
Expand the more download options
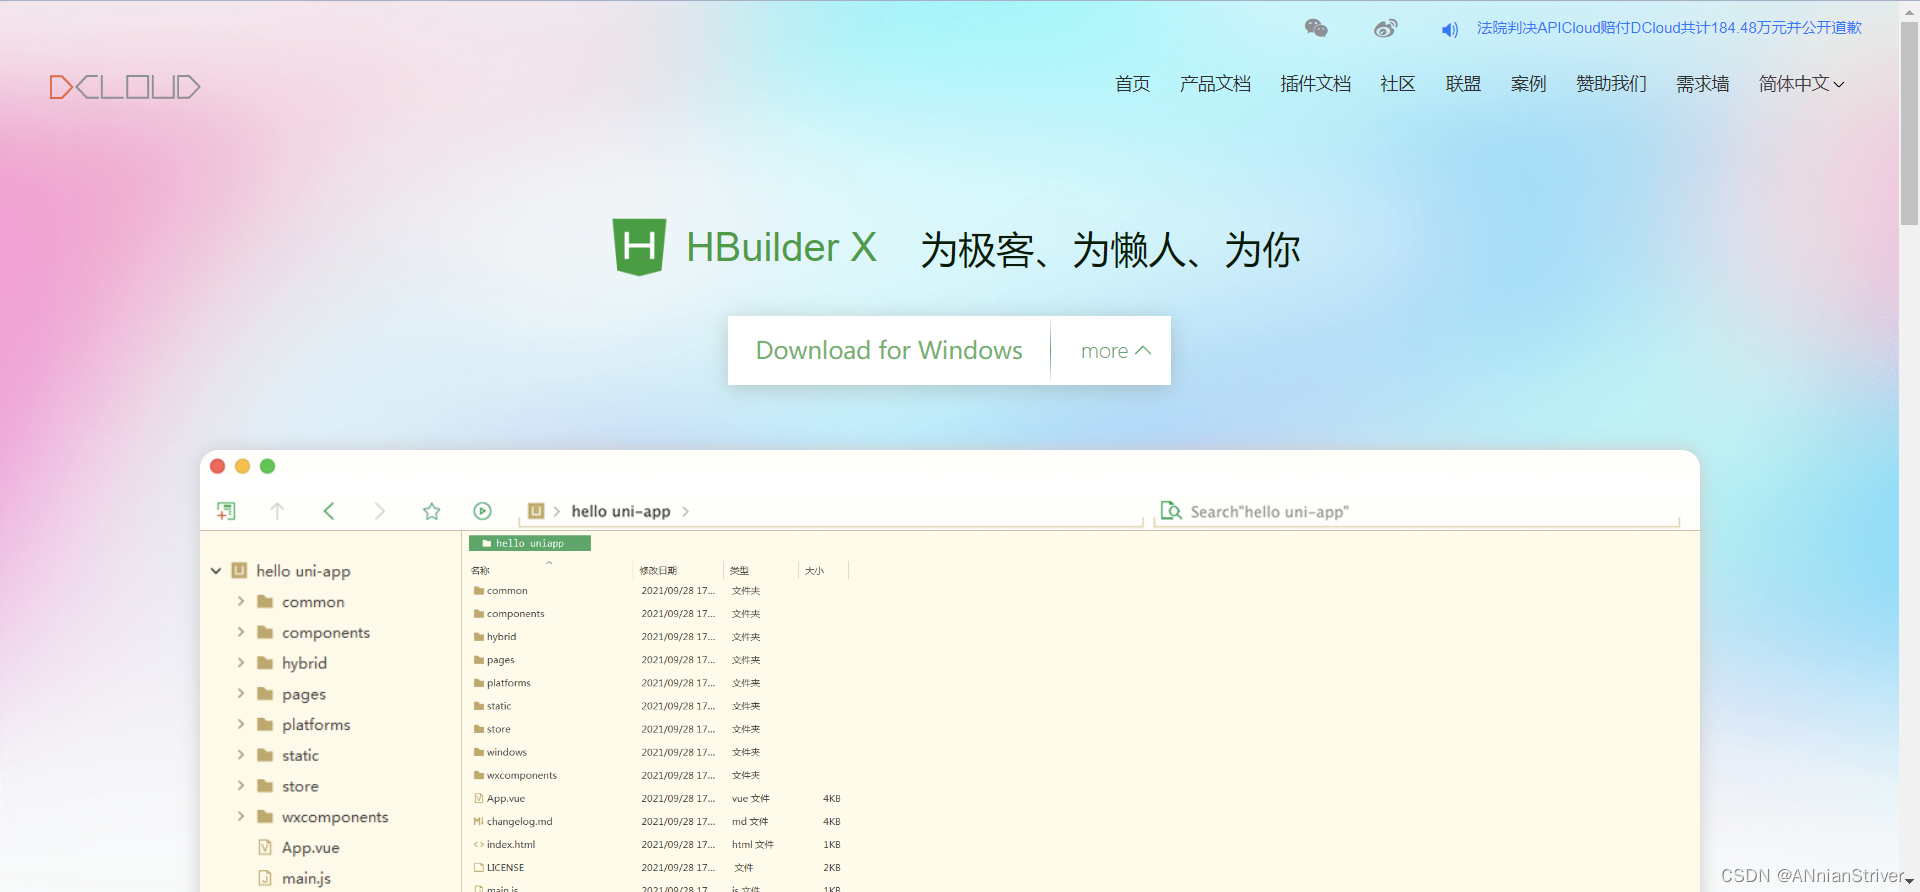point(1116,351)
